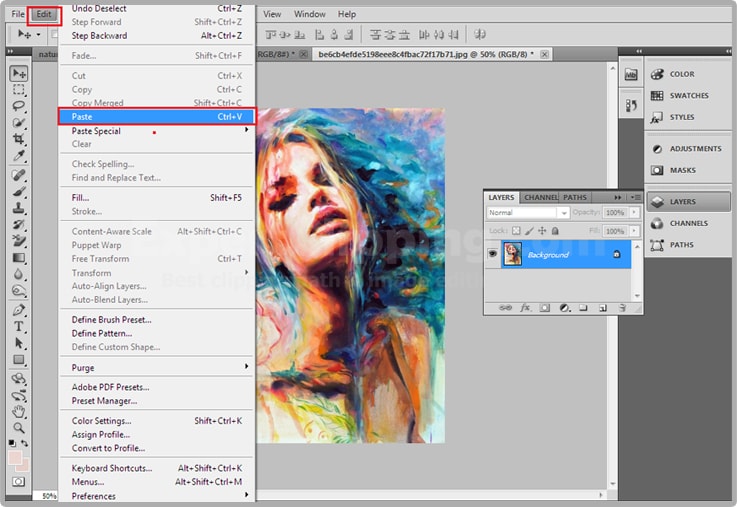Open the Layers panel options menu

[x=635, y=197]
